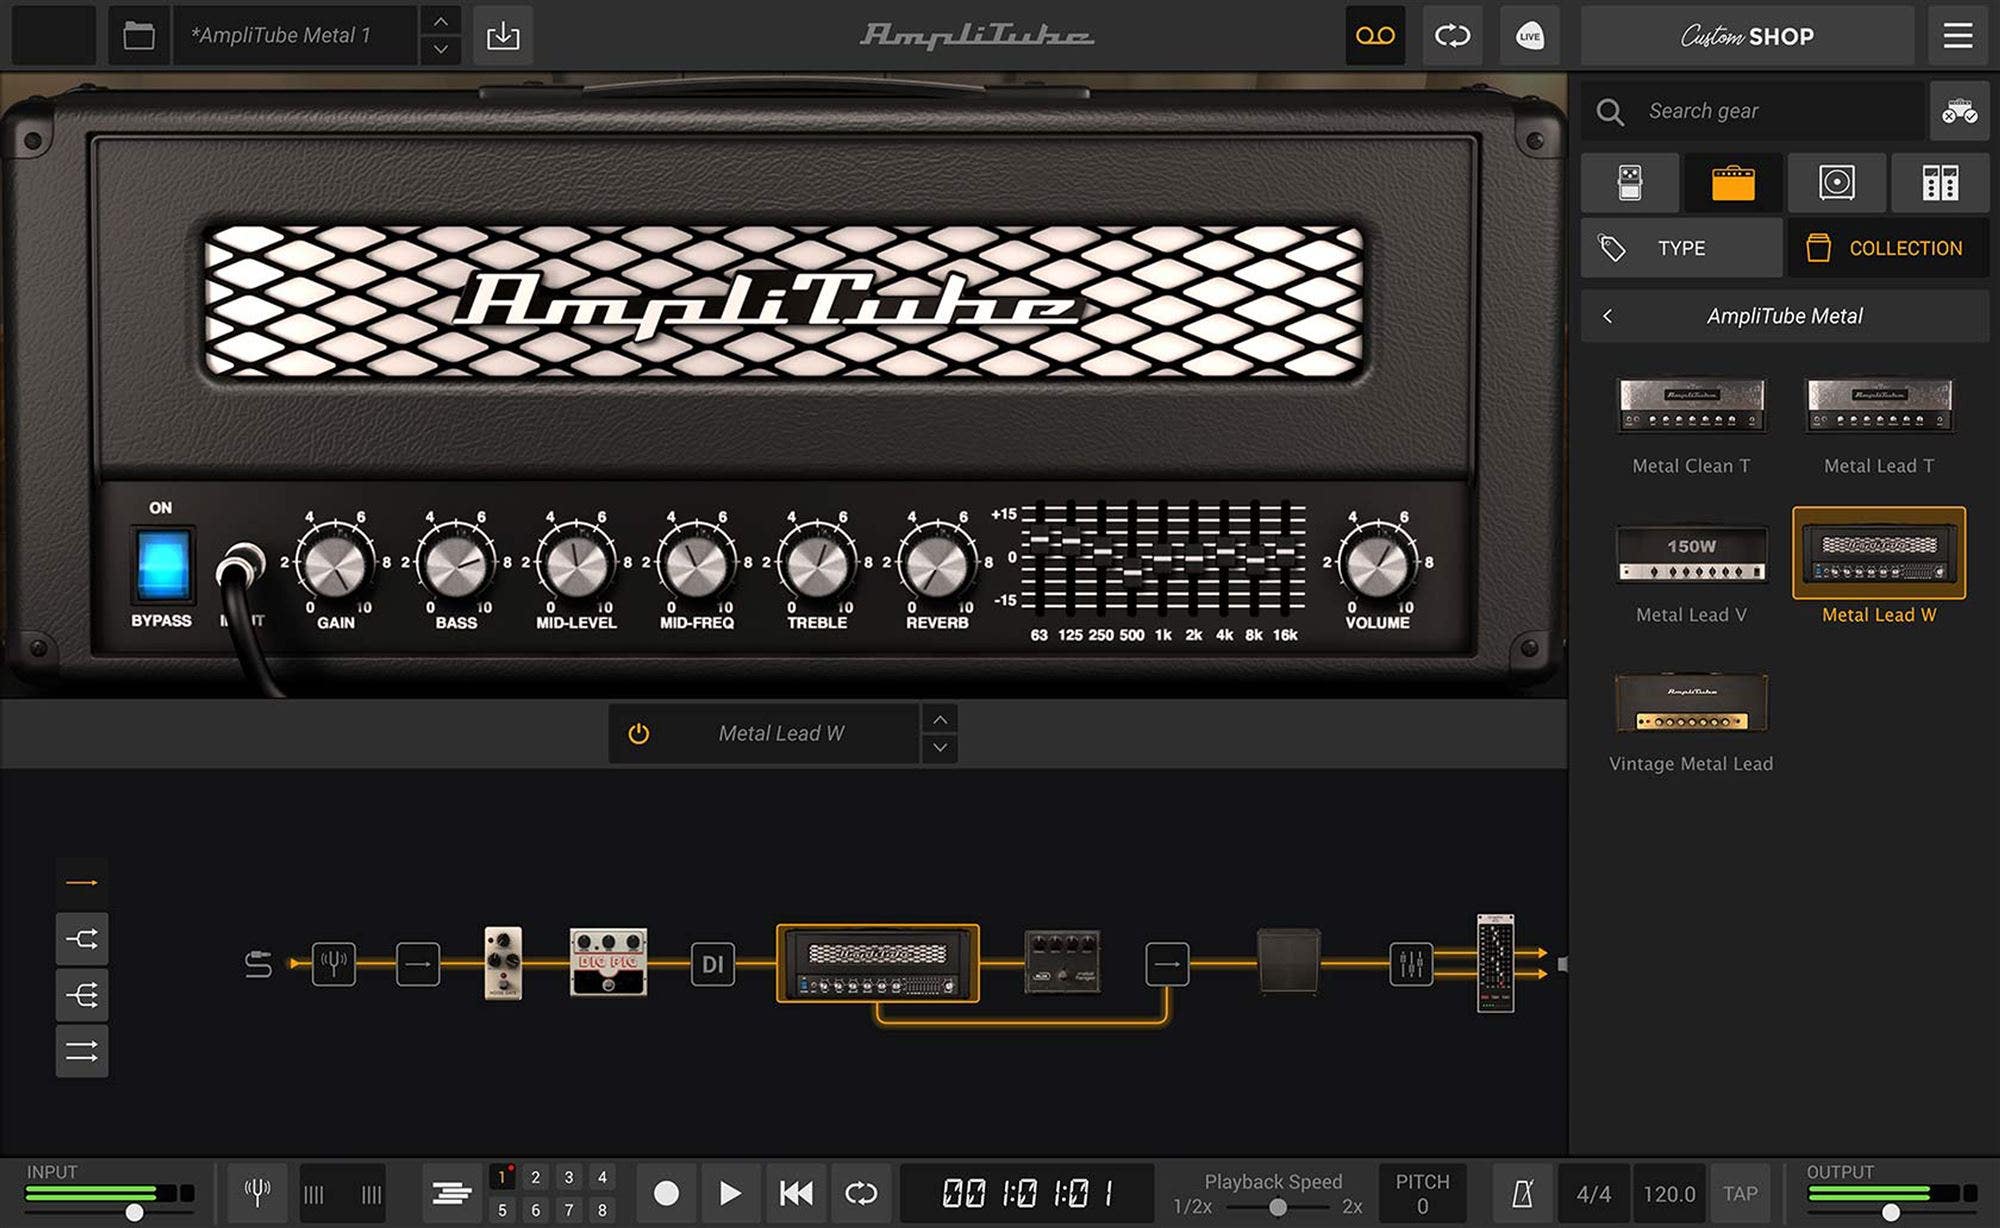Change the PITCH value
The height and width of the screenshot is (1228, 2000).
(1422, 1193)
